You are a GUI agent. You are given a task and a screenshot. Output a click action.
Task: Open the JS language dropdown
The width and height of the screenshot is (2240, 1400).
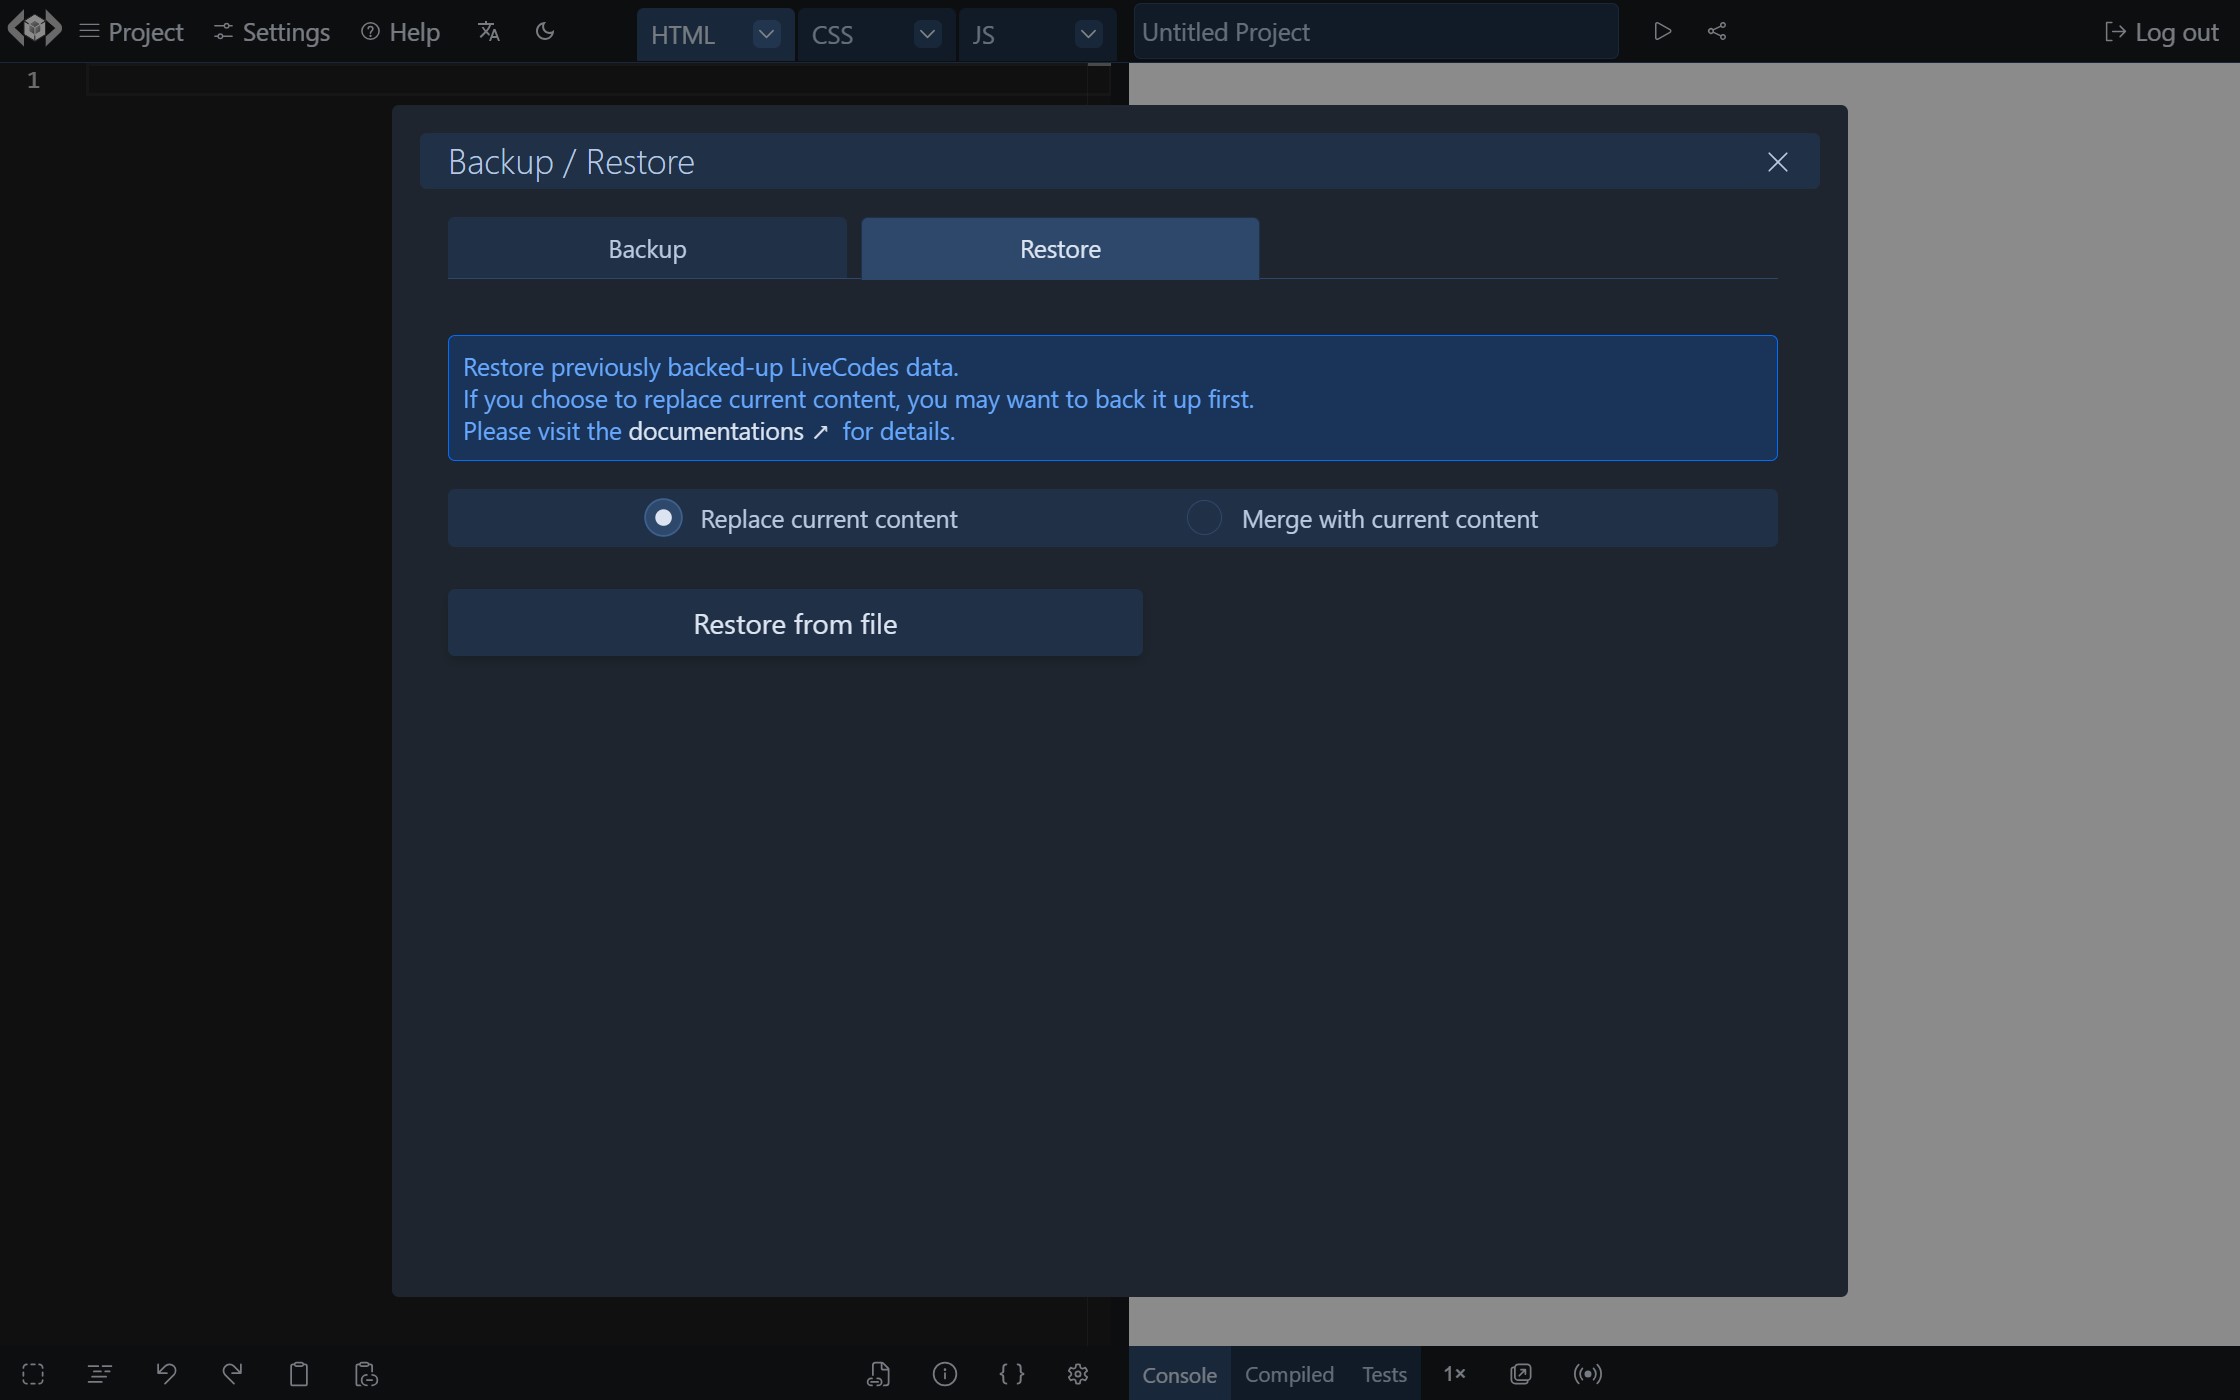click(1087, 34)
